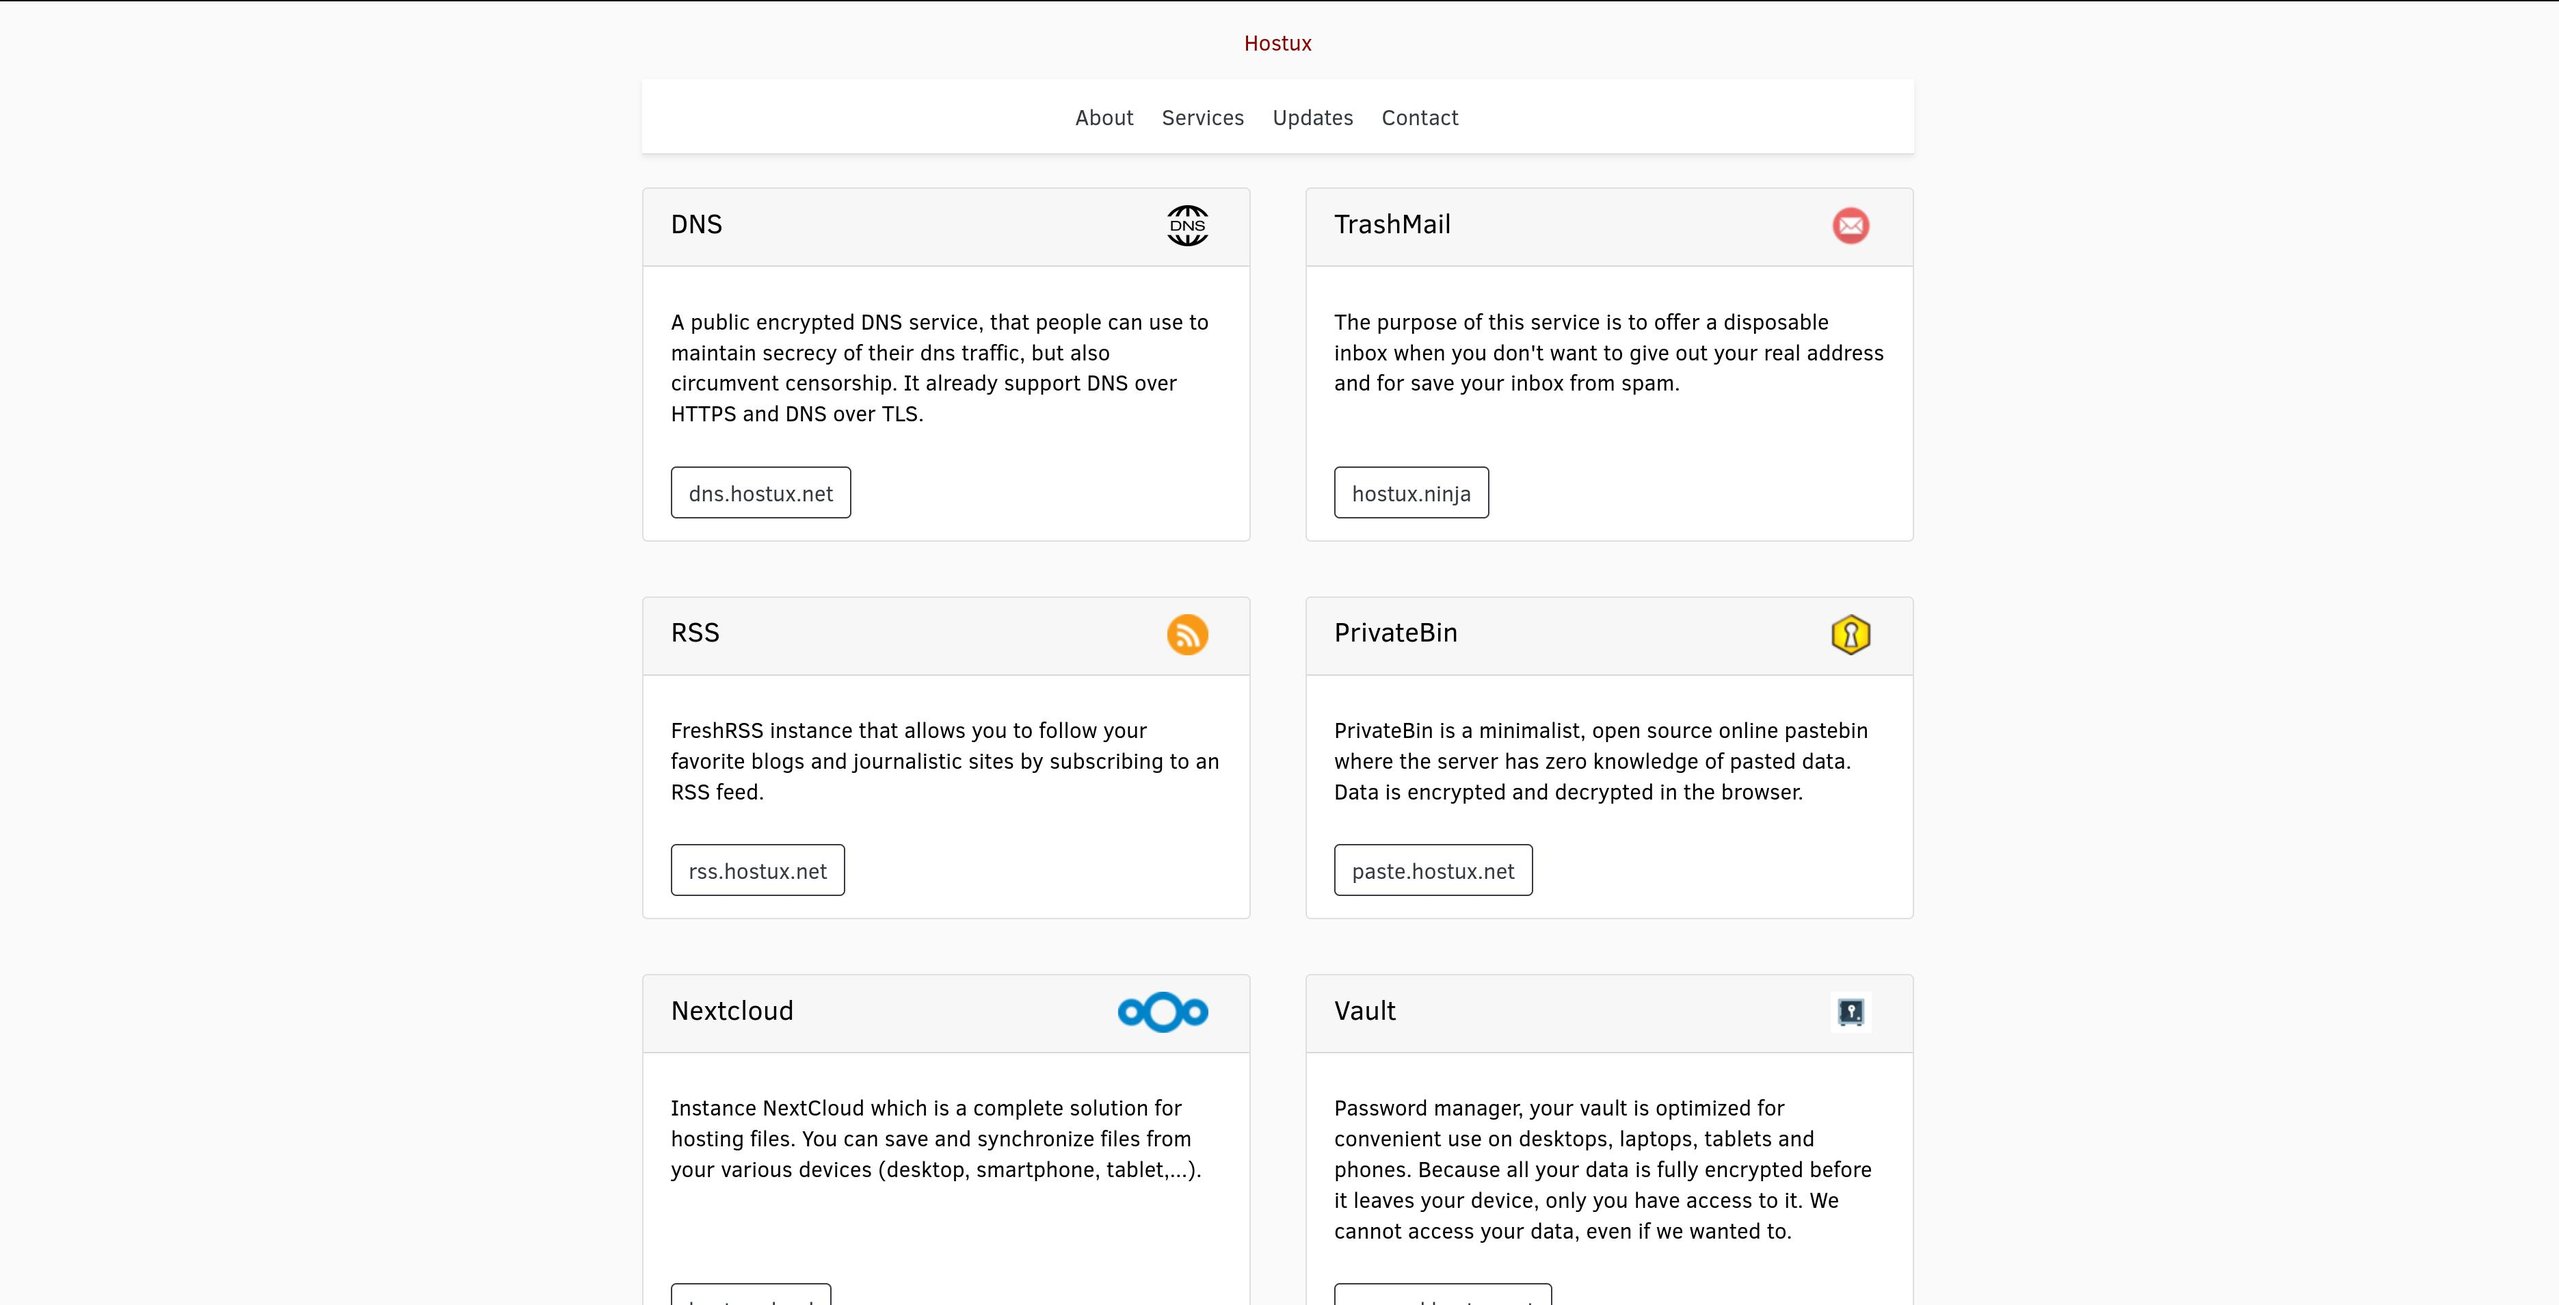The image size is (2559, 1305).
Task: Click the red TrashMail envelope icon
Action: click(1850, 226)
